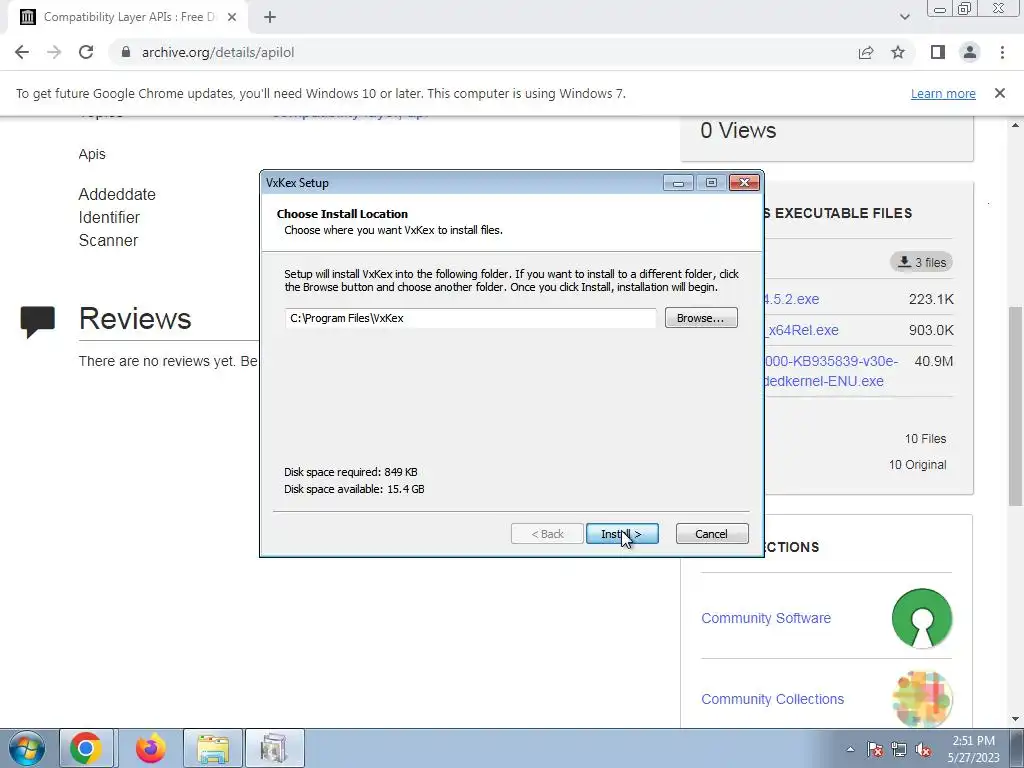The image size is (1024, 768).
Task: Toggle Chrome side panel
Action: 938,52
